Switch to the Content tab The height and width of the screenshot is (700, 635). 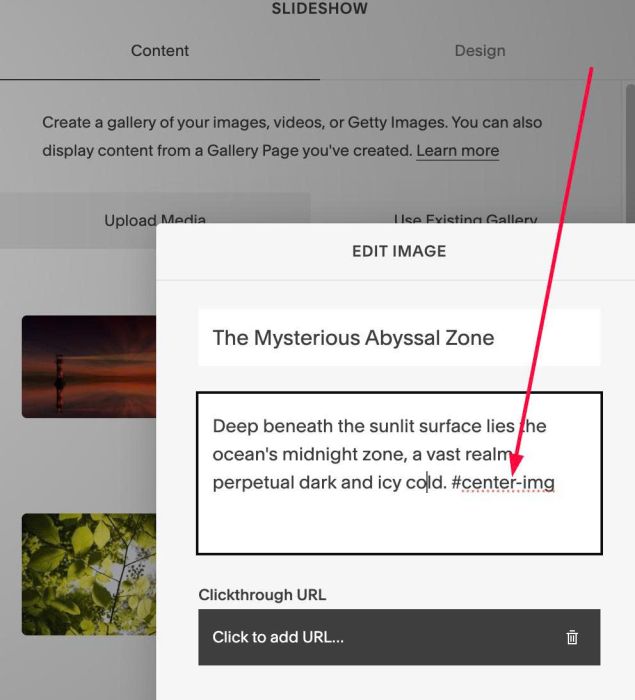coord(160,50)
